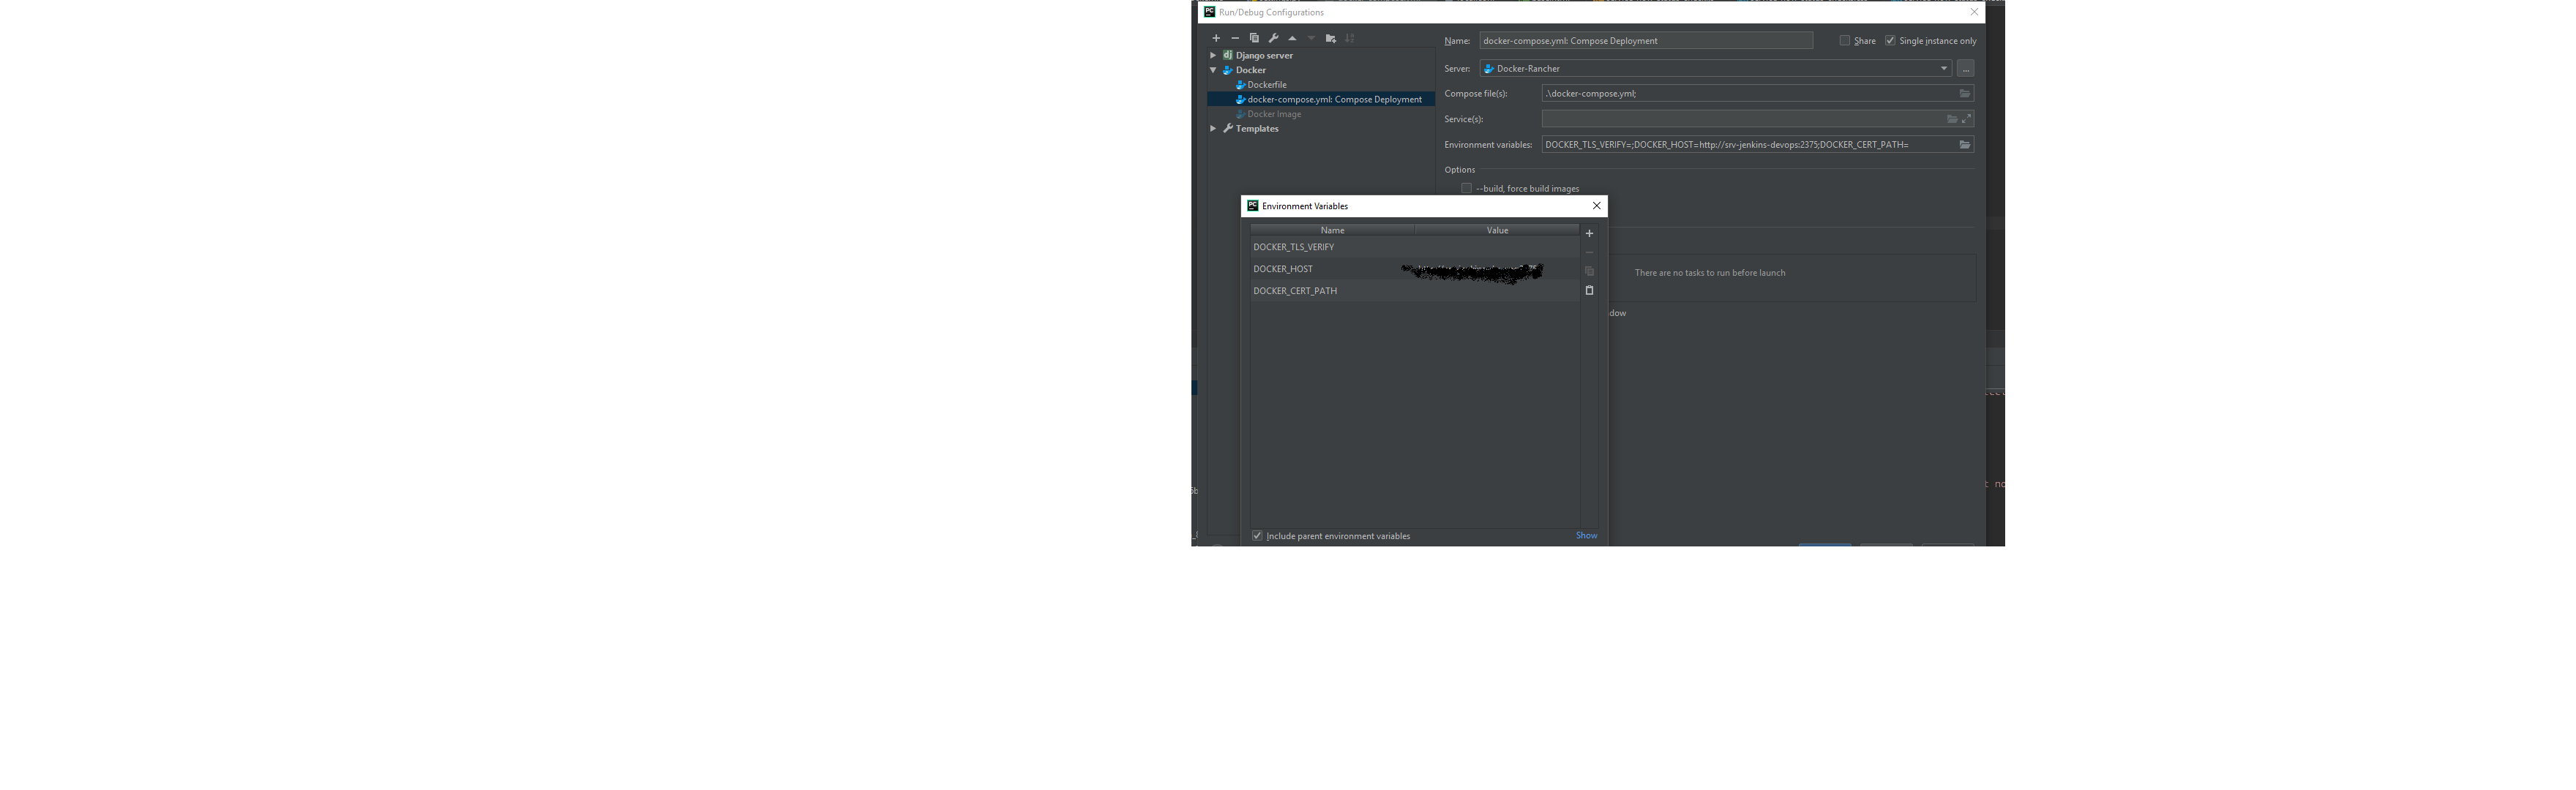
Task: Expand the Templates tree node
Action: point(1213,128)
